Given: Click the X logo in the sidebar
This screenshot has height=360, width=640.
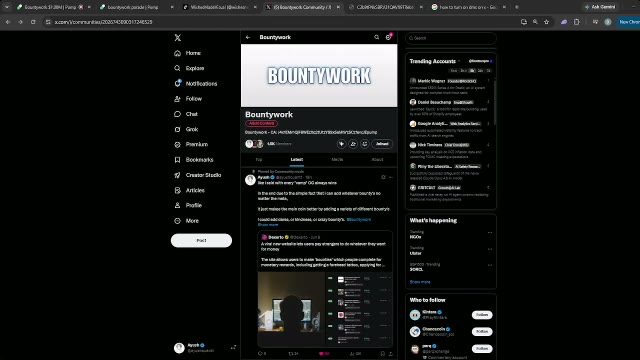Looking at the screenshot, I should point(178,38).
